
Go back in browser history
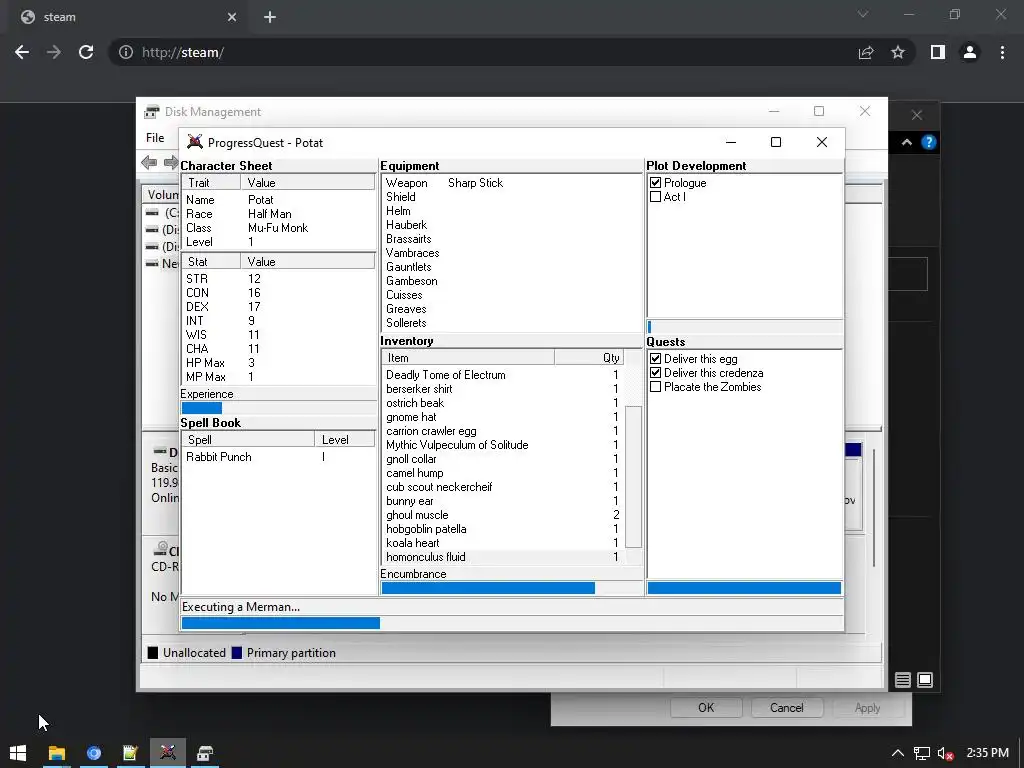(22, 52)
